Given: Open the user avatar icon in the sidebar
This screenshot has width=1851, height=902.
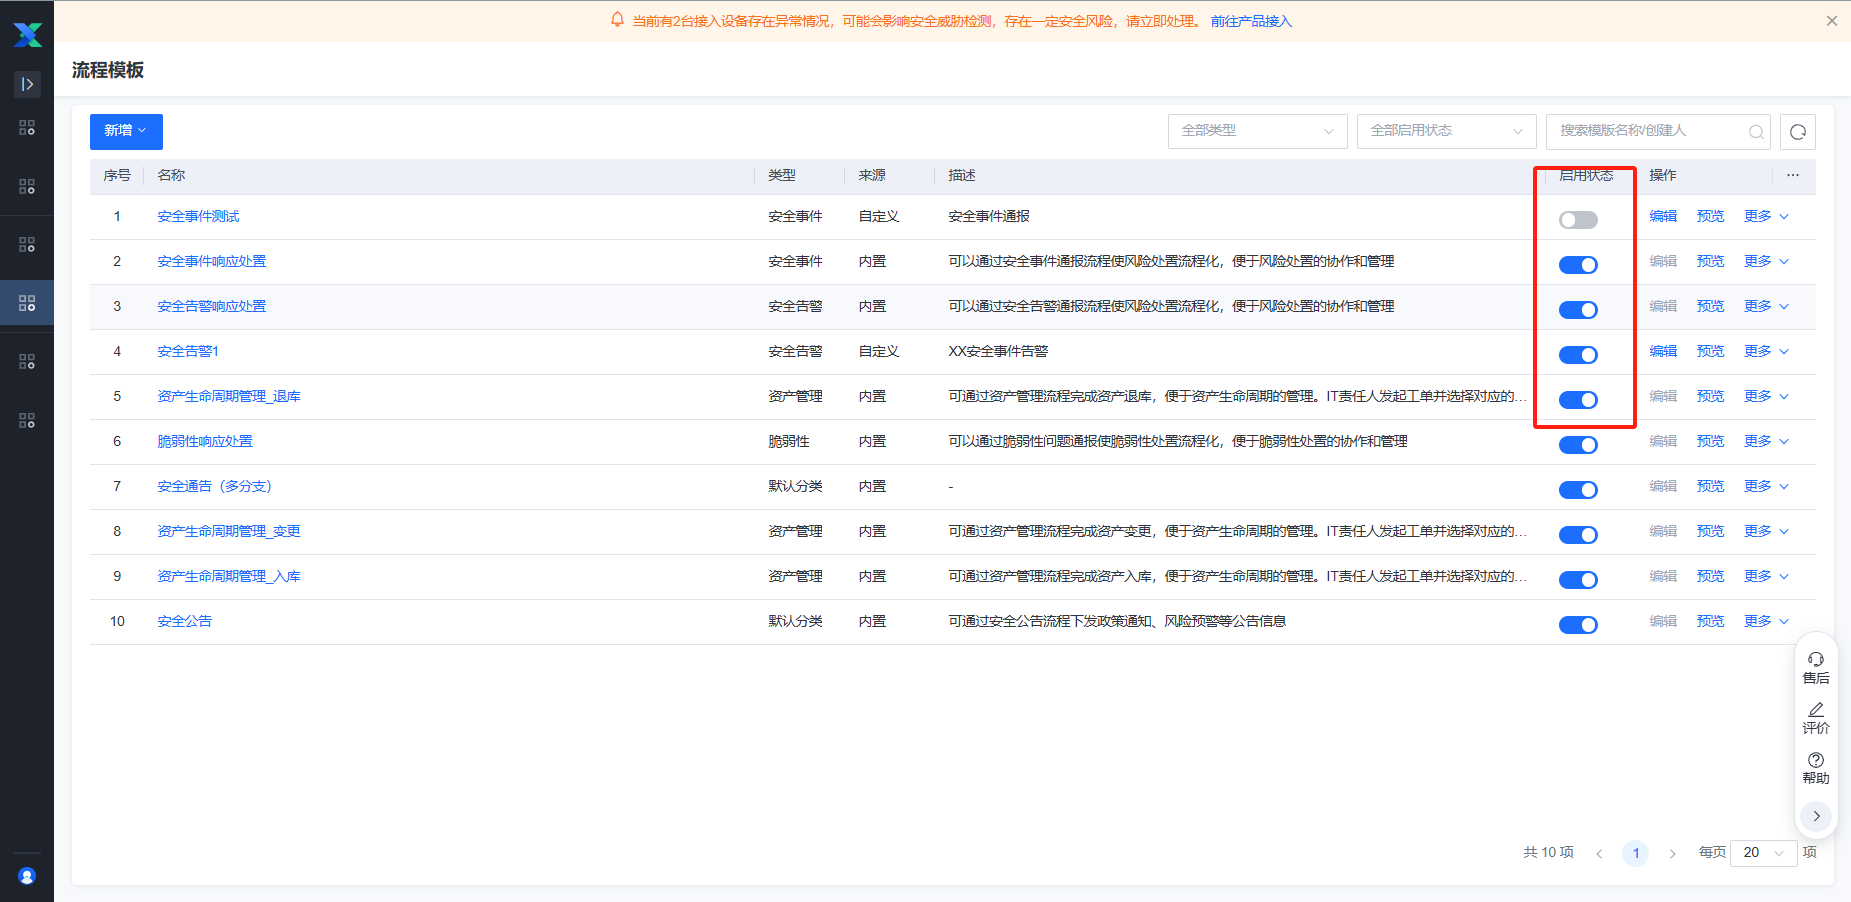Looking at the screenshot, I should [27, 876].
